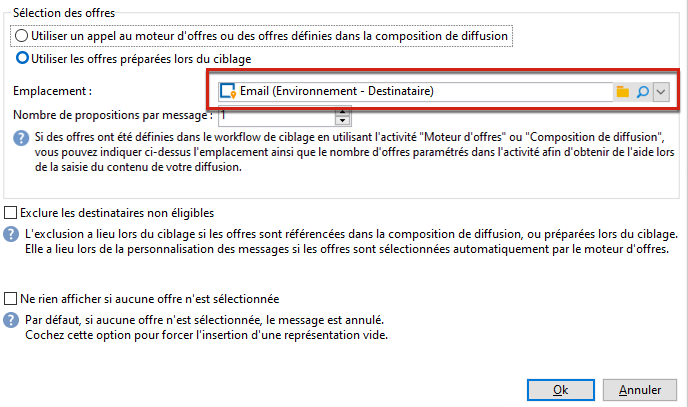Click into the Emplacement text field

pos(415,91)
